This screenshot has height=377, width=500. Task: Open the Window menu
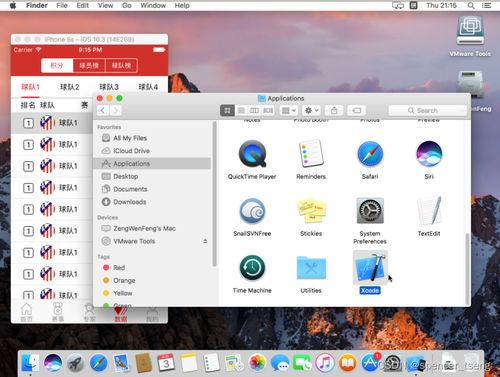coord(153,5)
